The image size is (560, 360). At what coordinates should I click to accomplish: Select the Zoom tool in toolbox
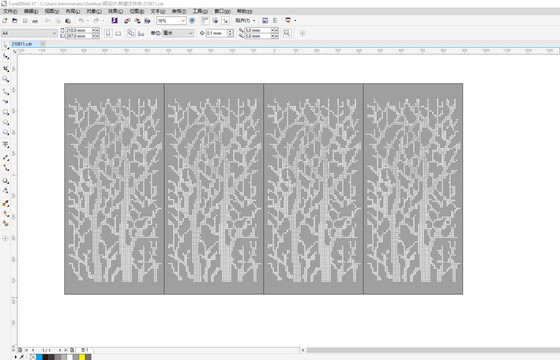[5, 79]
